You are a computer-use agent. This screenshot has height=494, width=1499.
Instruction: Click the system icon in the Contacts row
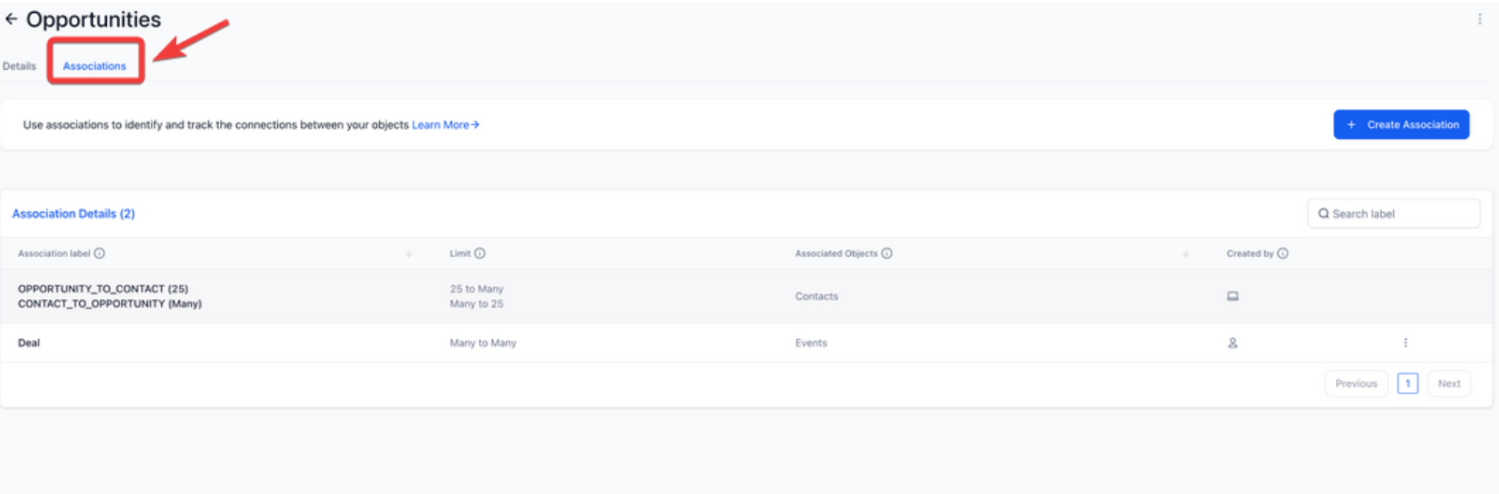pos(1233,297)
